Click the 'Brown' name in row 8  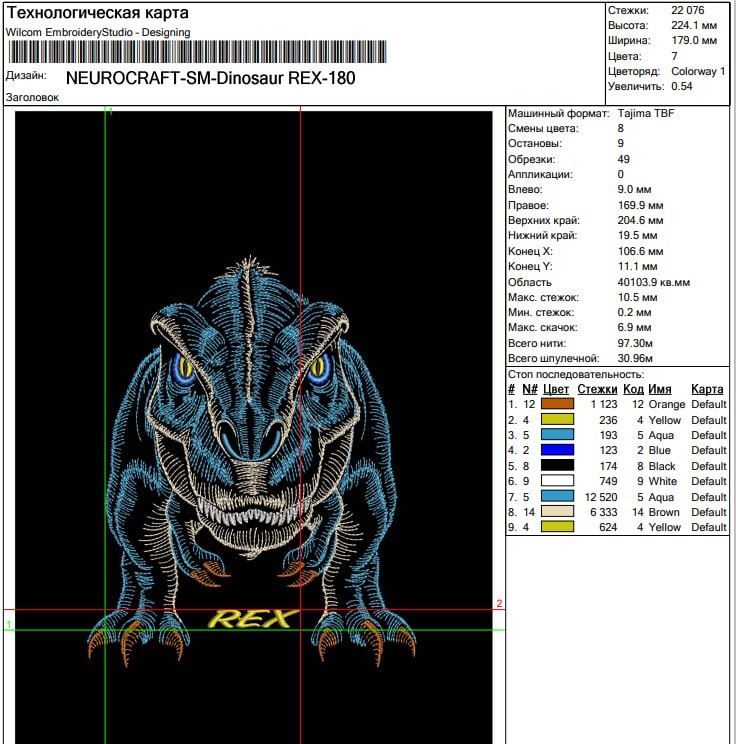(664, 512)
